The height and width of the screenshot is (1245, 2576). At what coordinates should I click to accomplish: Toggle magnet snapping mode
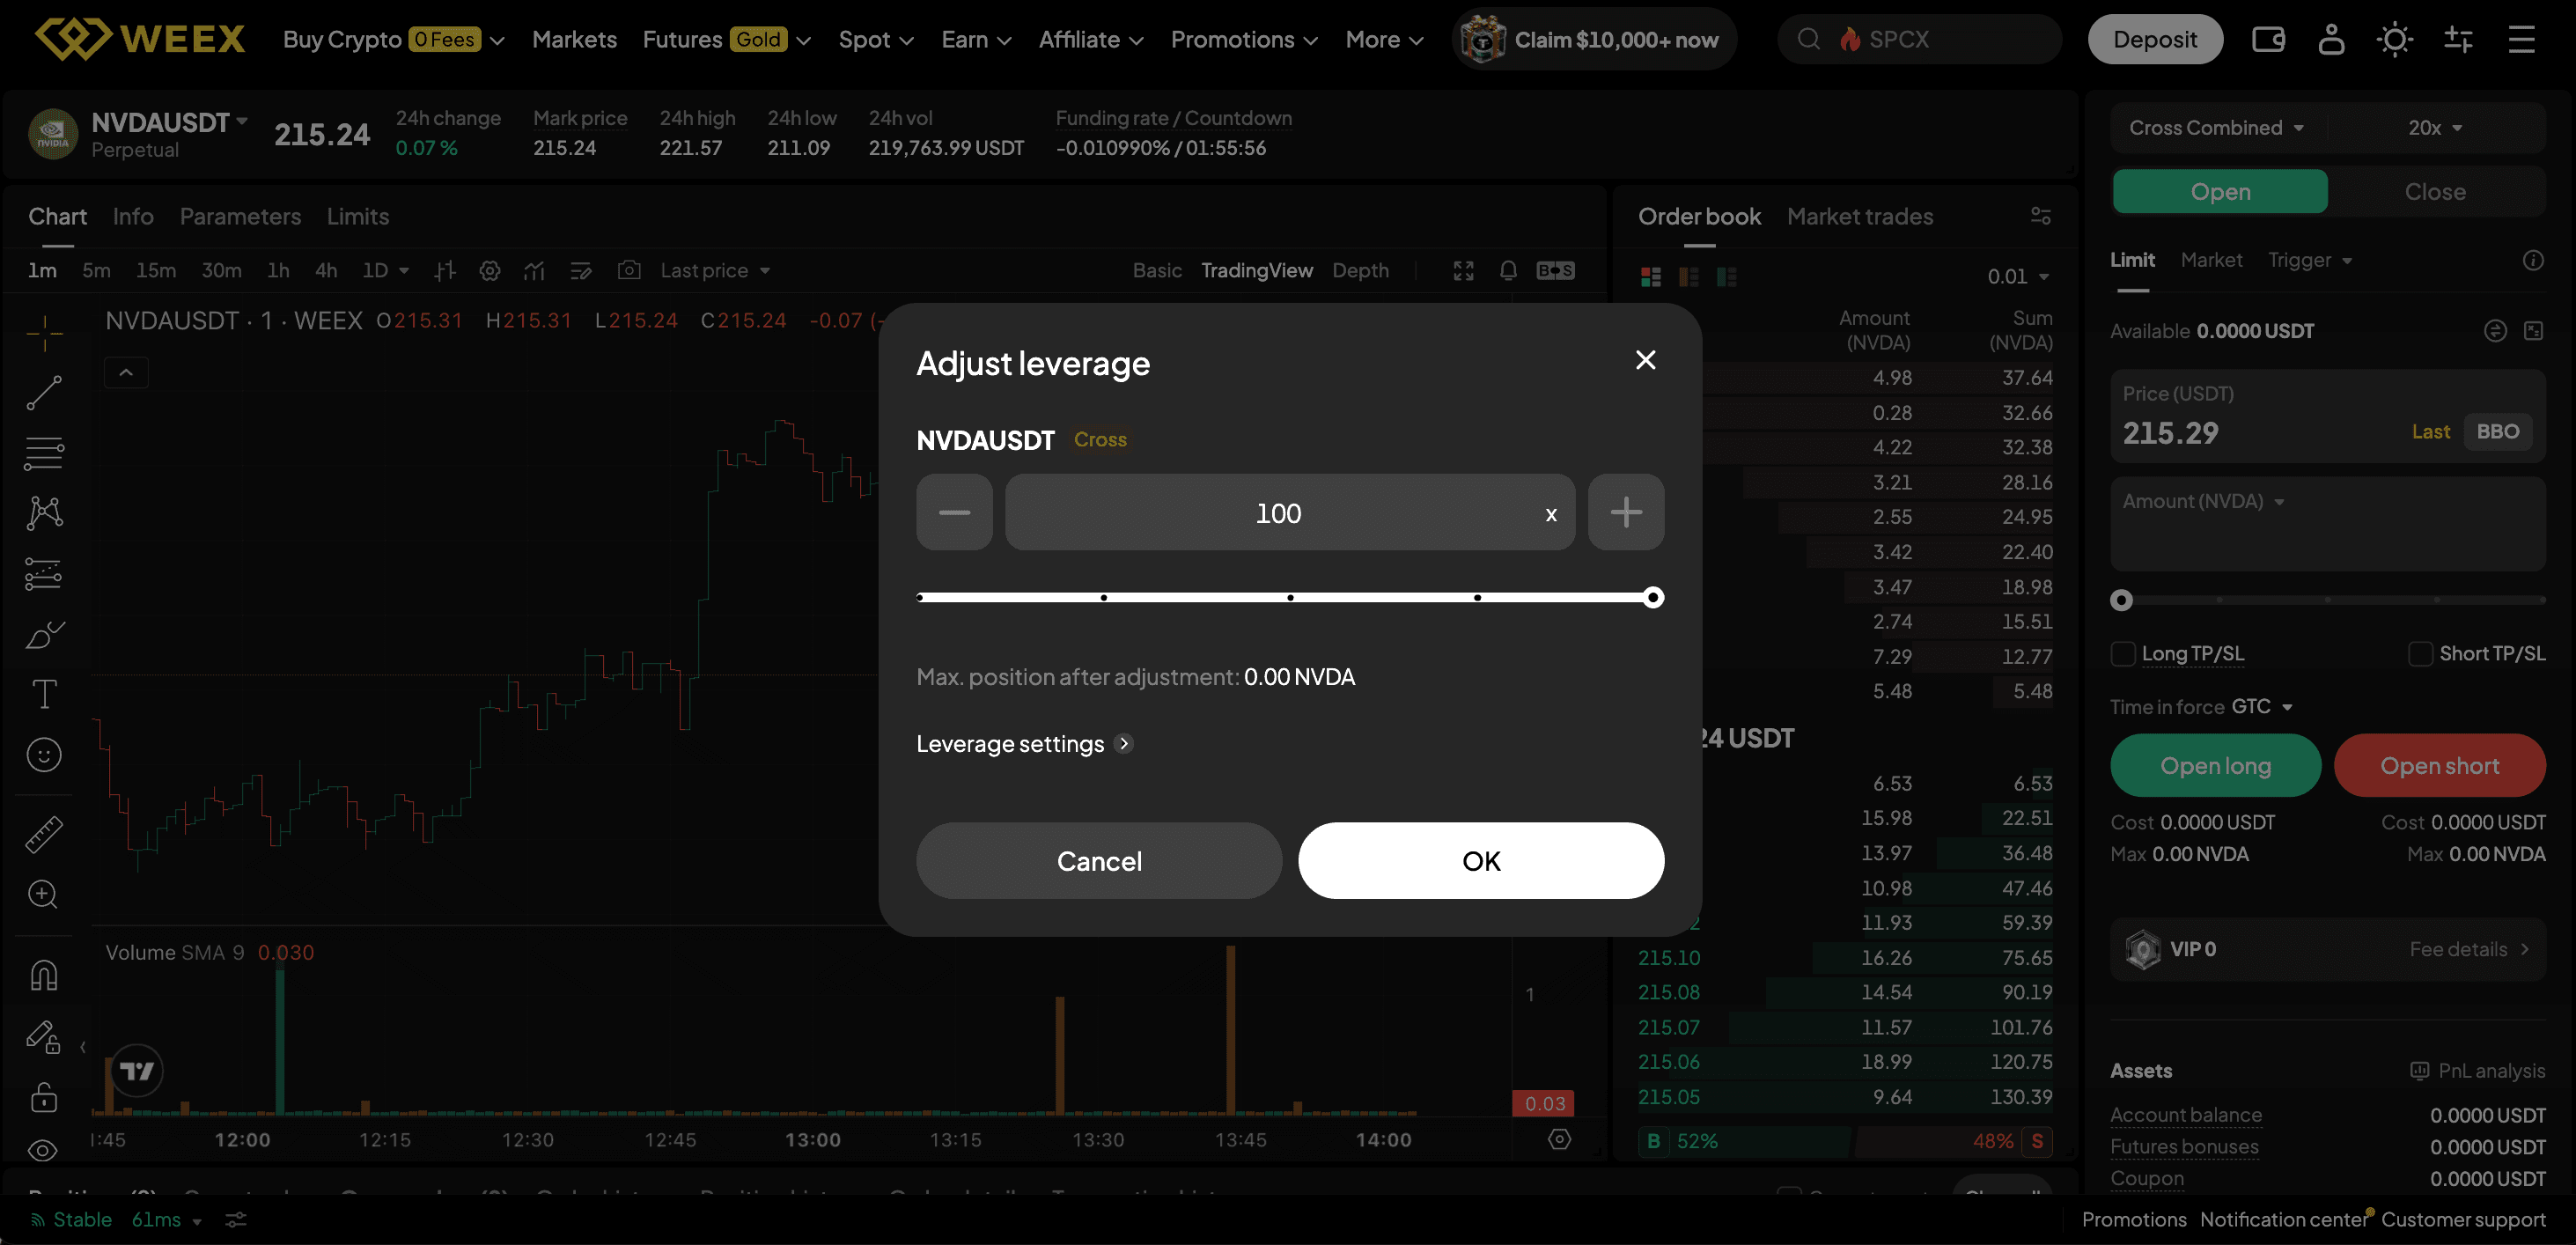(x=44, y=975)
